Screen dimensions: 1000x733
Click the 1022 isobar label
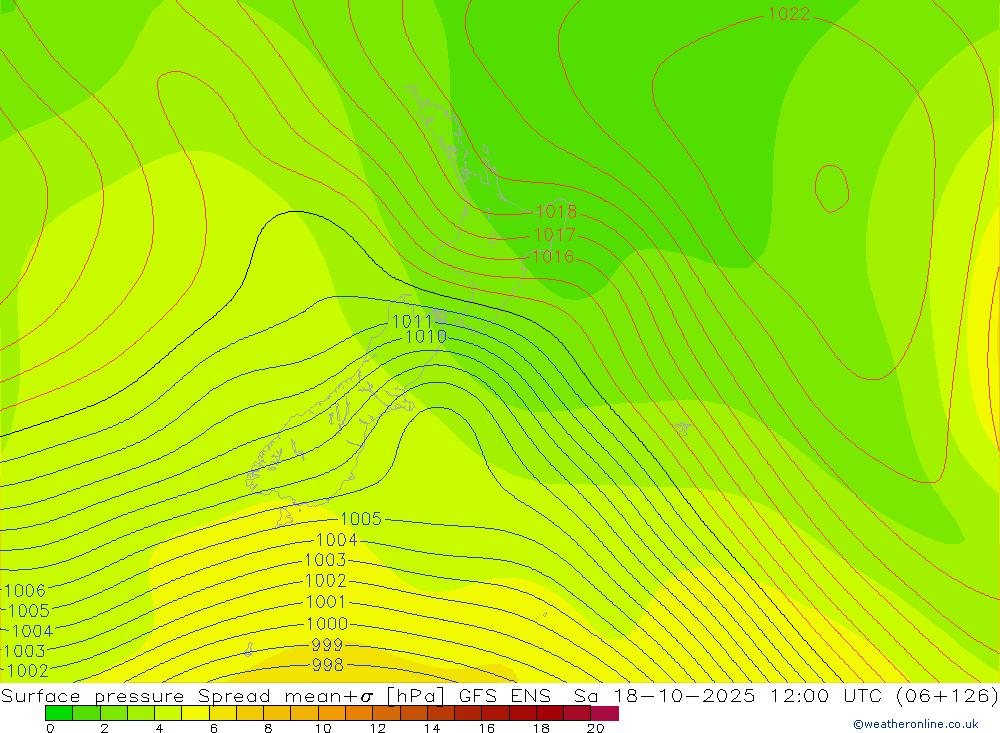(x=789, y=14)
